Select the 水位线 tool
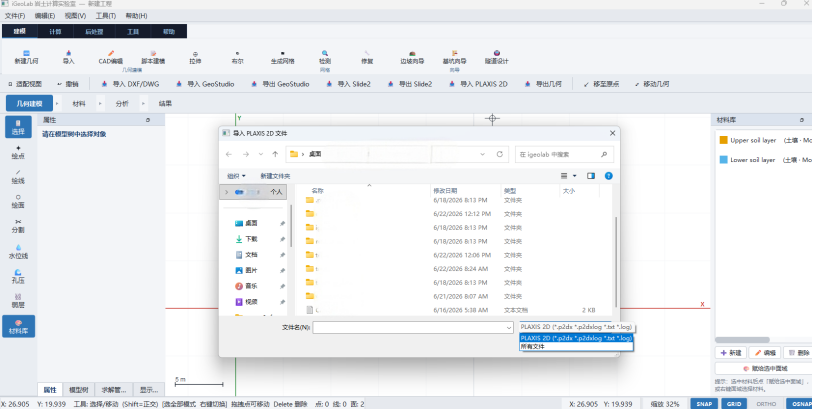 pos(18,252)
